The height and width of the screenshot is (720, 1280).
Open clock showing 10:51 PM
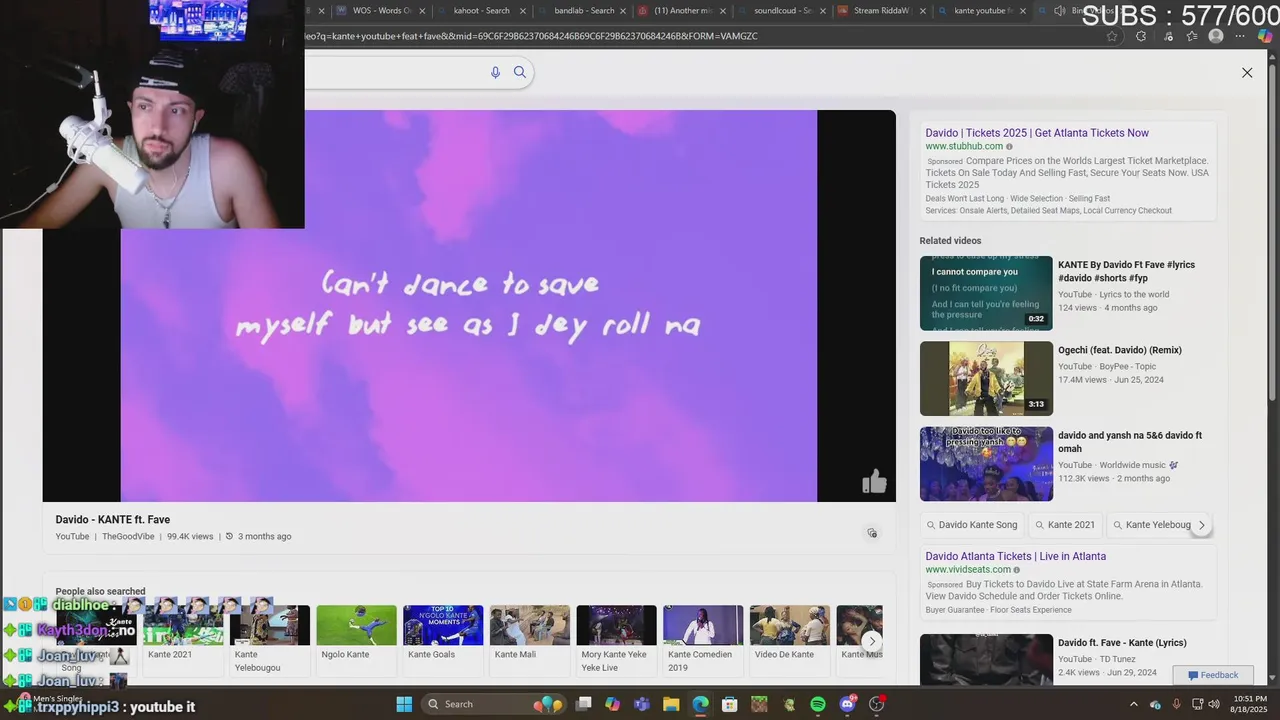tap(1250, 704)
